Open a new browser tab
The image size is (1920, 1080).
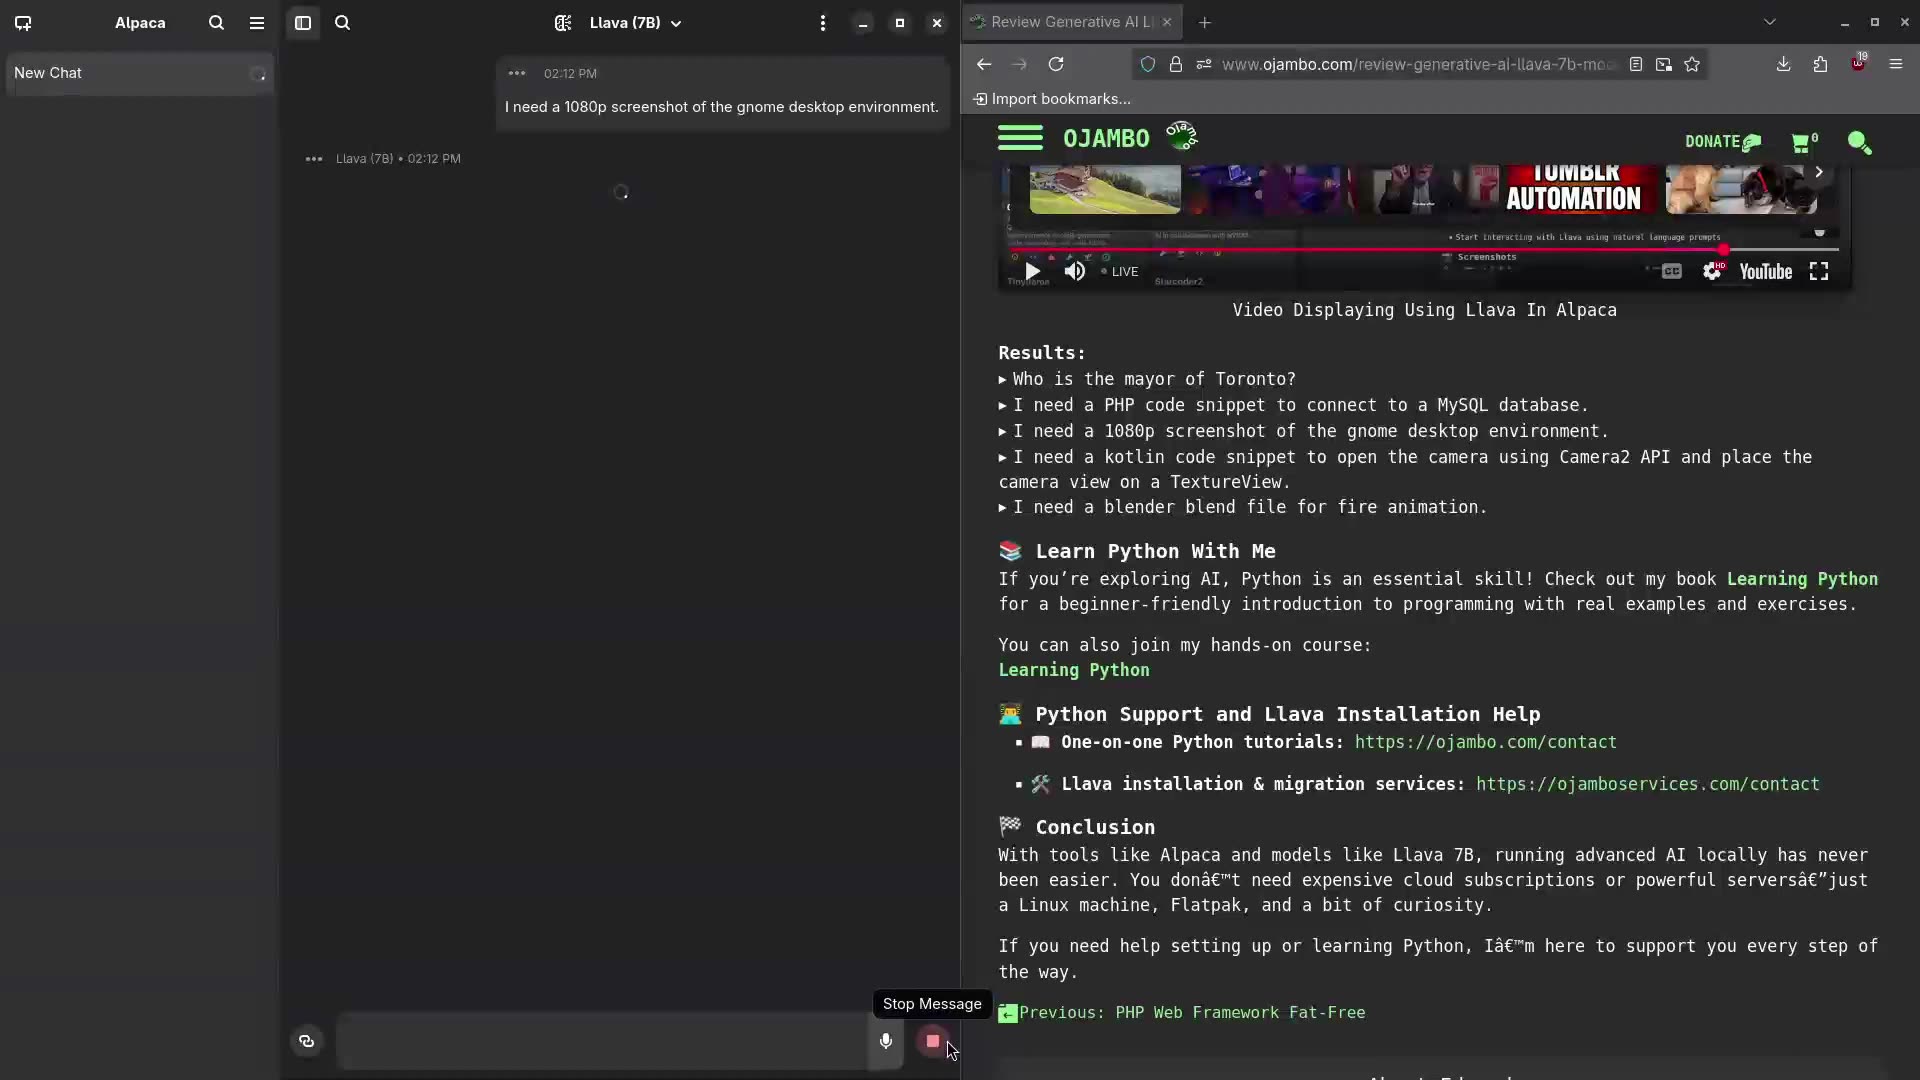[x=1205, y=22]
